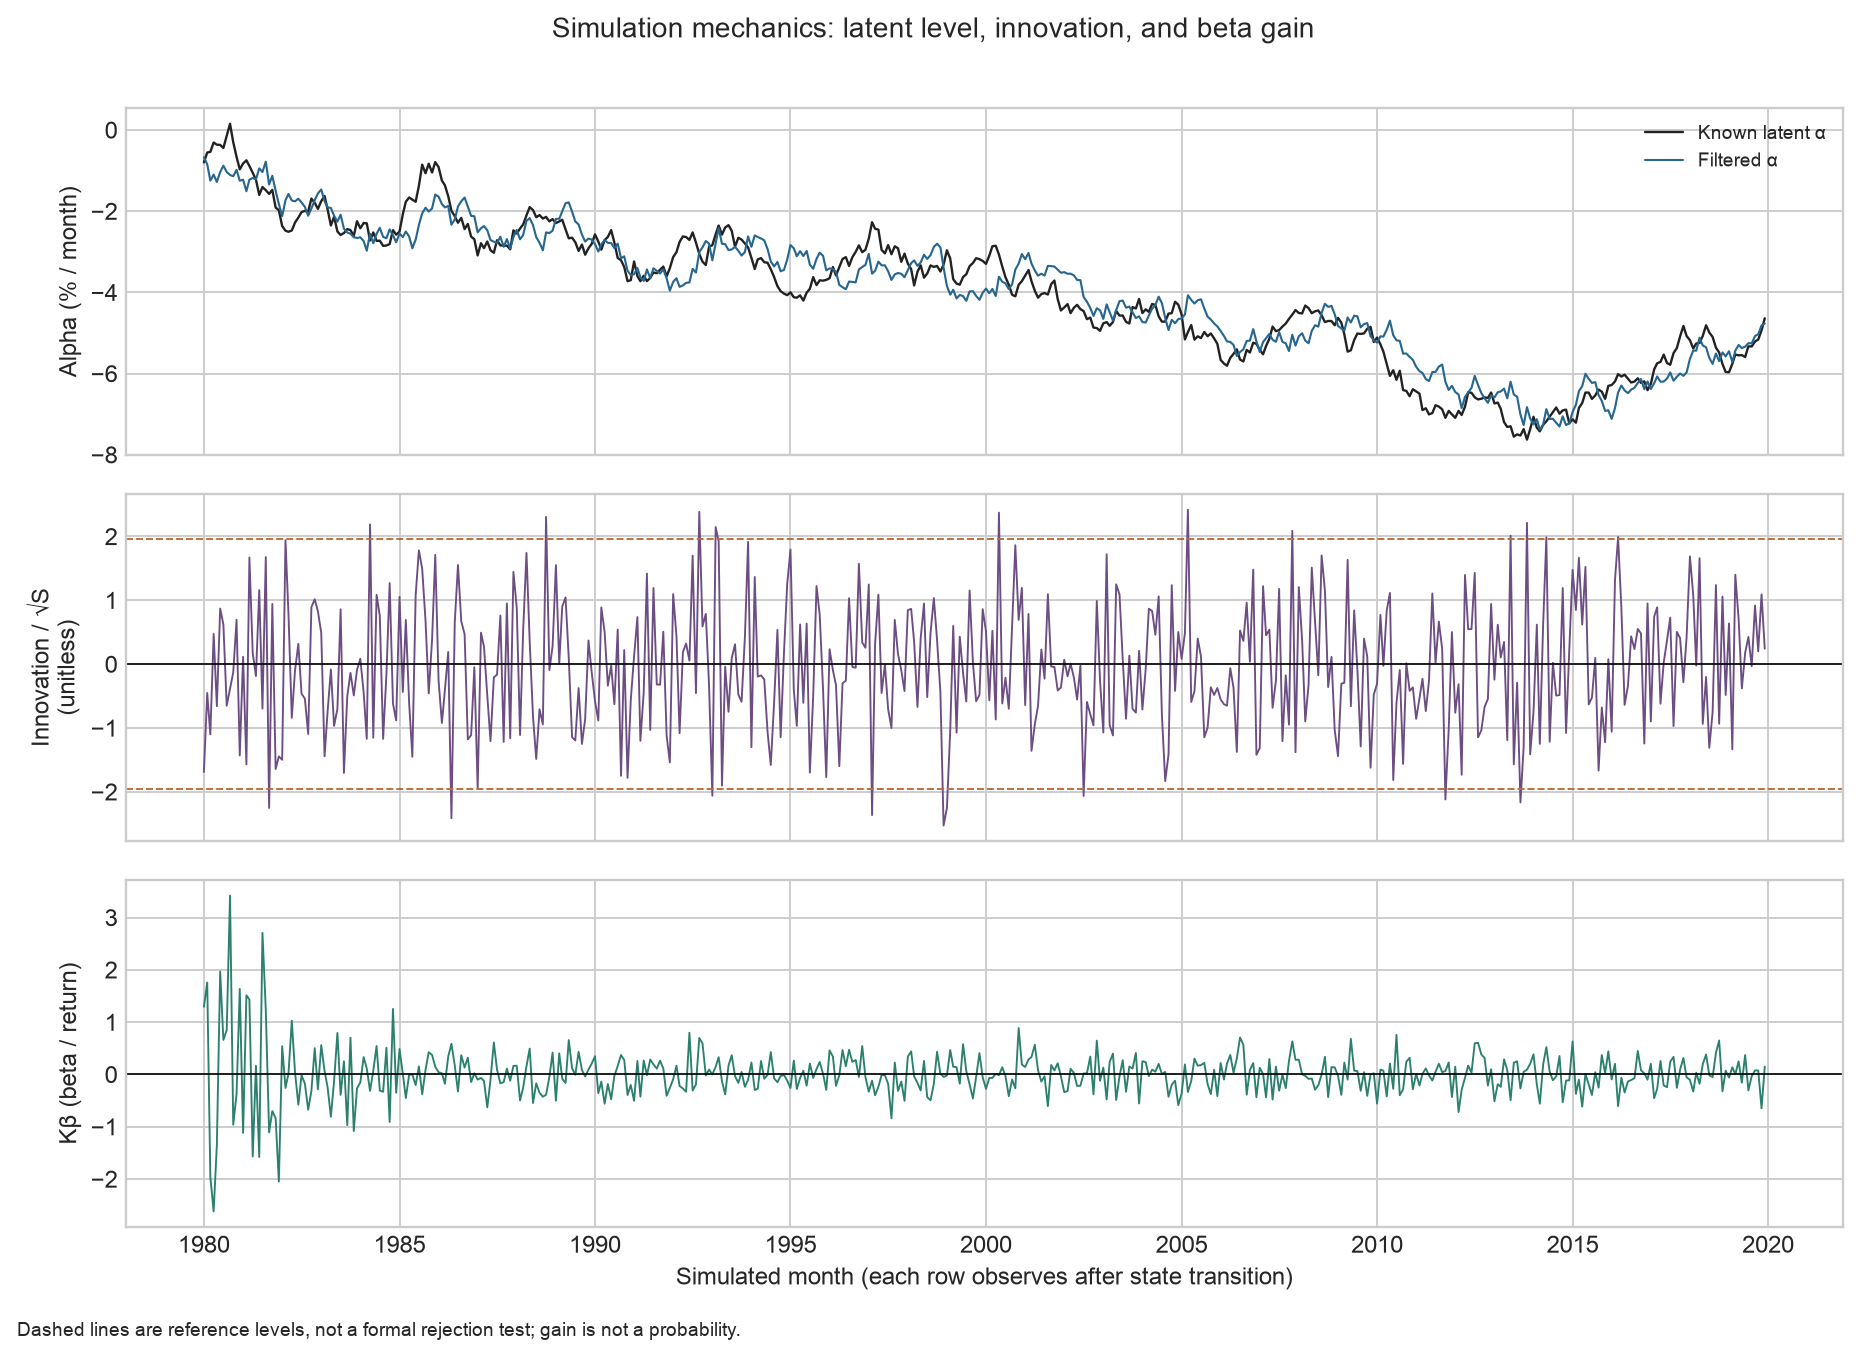The width and height of the screenshot is (1859, 1357).
Task: Click the 'Innovation / √S (unitless)' y-axis label
Action: [55, 667]
